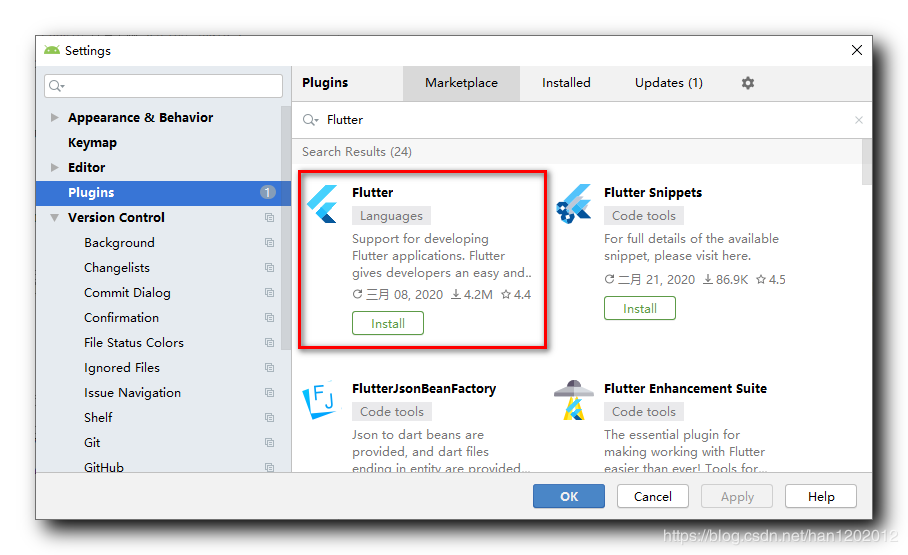Click the plugin search magnifier icon

pos(310,120)
